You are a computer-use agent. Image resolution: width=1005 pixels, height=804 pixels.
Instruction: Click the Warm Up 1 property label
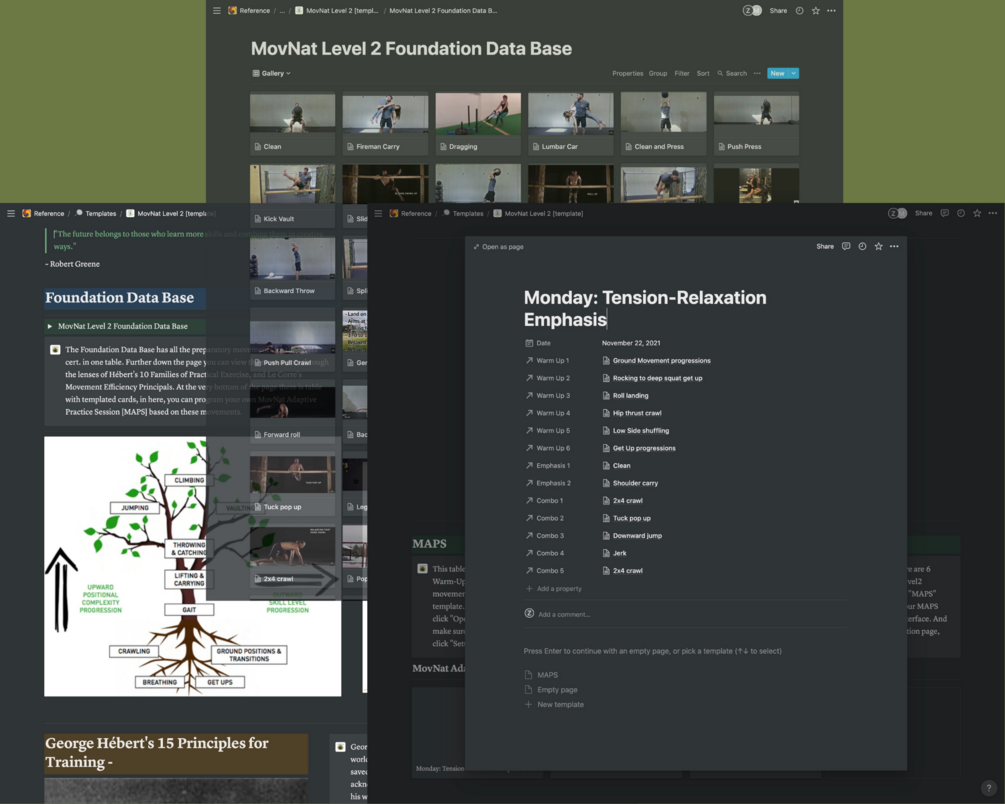coord(547,361)
